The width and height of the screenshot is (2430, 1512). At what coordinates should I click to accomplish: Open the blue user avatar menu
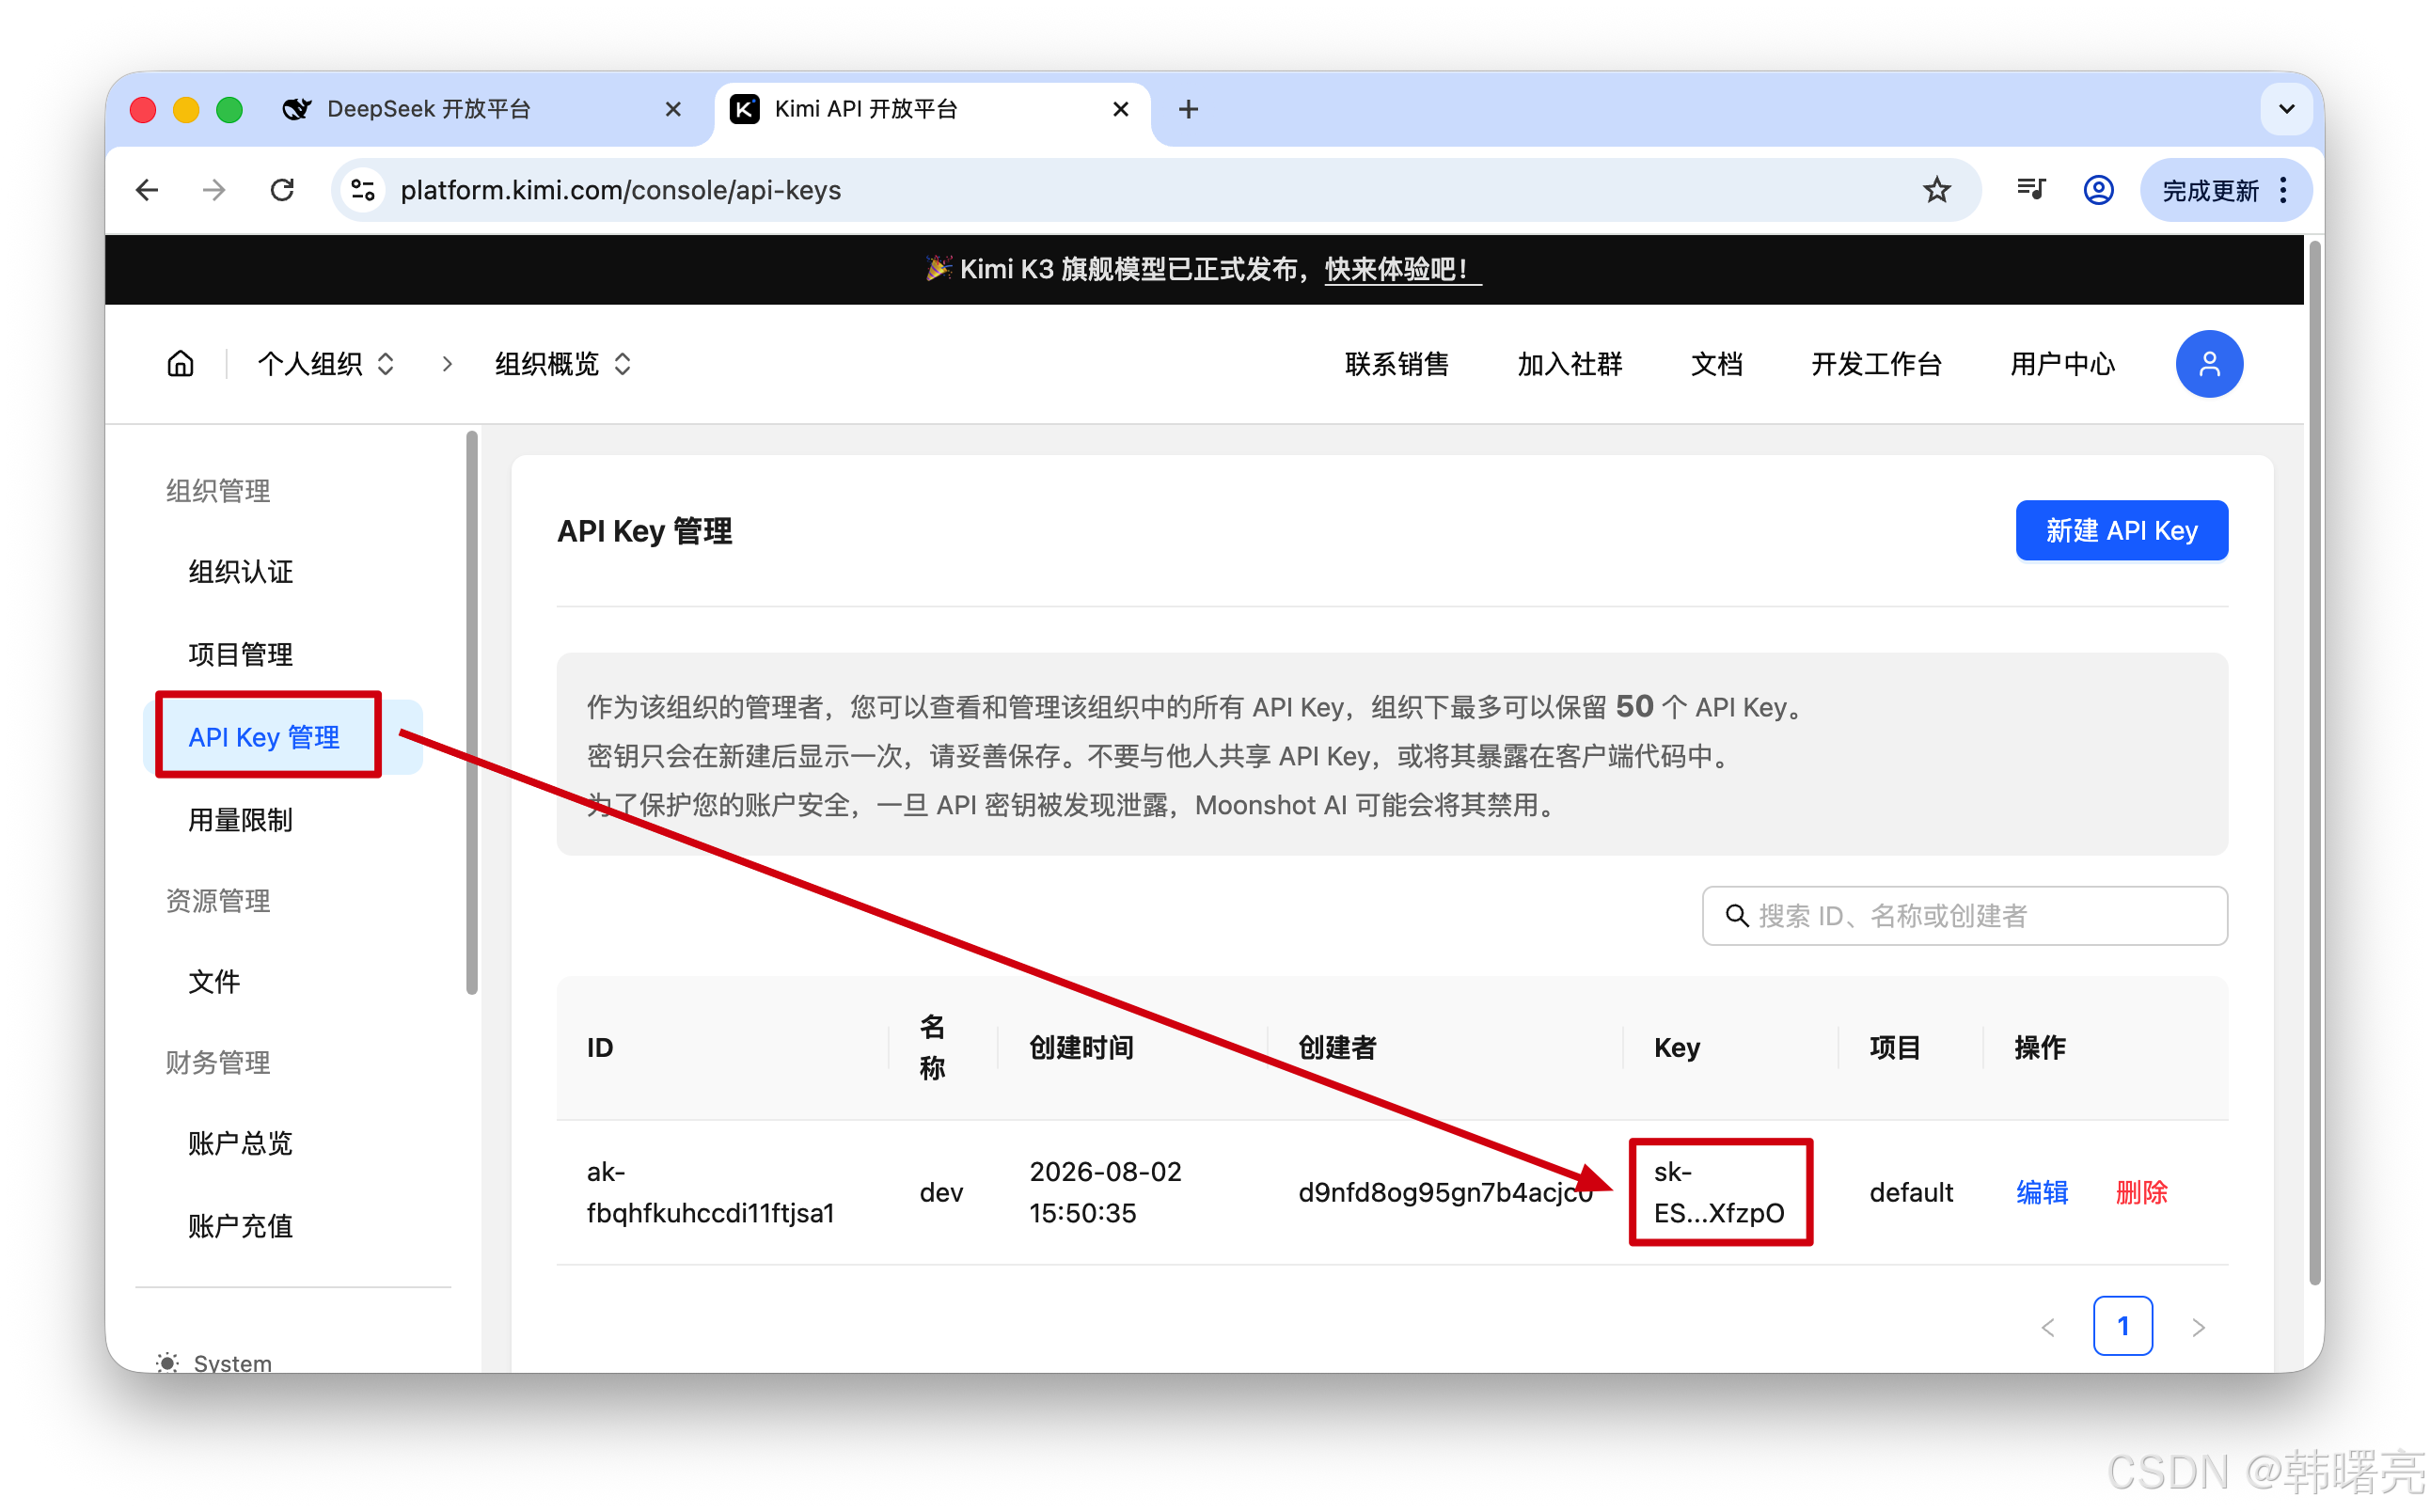point(2209,364)
